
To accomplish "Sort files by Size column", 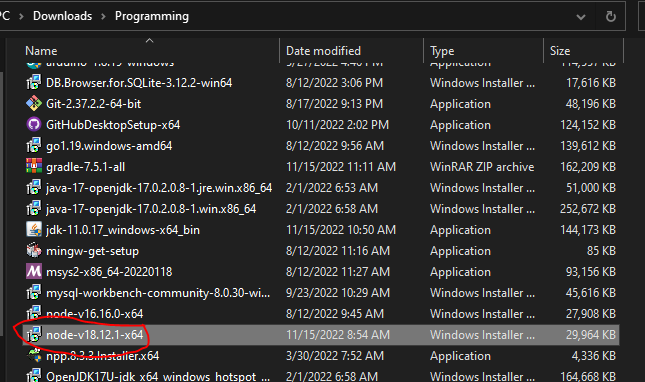I will click(x=560, y=51).
